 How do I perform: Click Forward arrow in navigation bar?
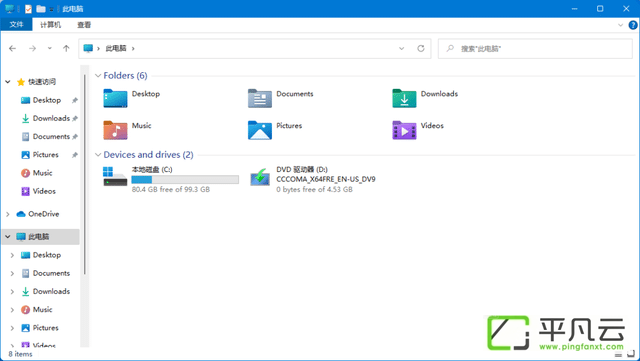32,49
